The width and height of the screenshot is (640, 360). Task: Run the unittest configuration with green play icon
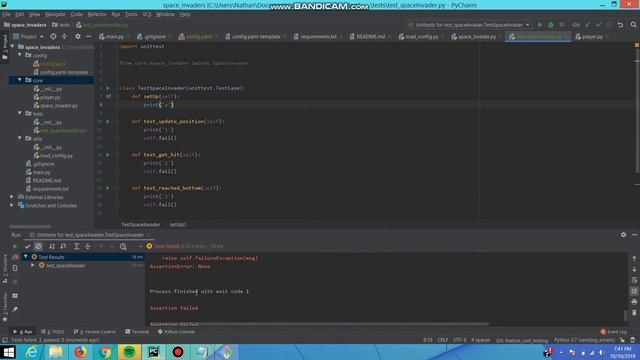coord(540,25)
